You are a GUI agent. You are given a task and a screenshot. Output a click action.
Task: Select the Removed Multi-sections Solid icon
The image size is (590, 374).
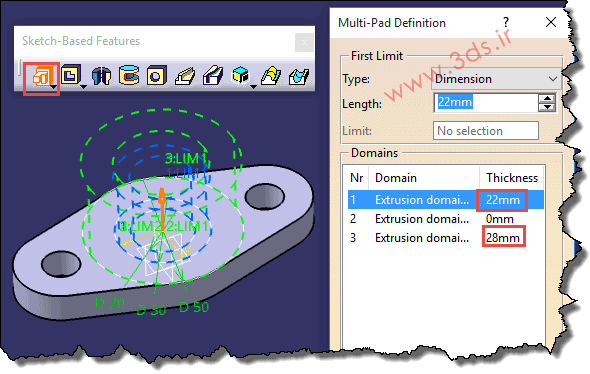(x=299, y=76)
